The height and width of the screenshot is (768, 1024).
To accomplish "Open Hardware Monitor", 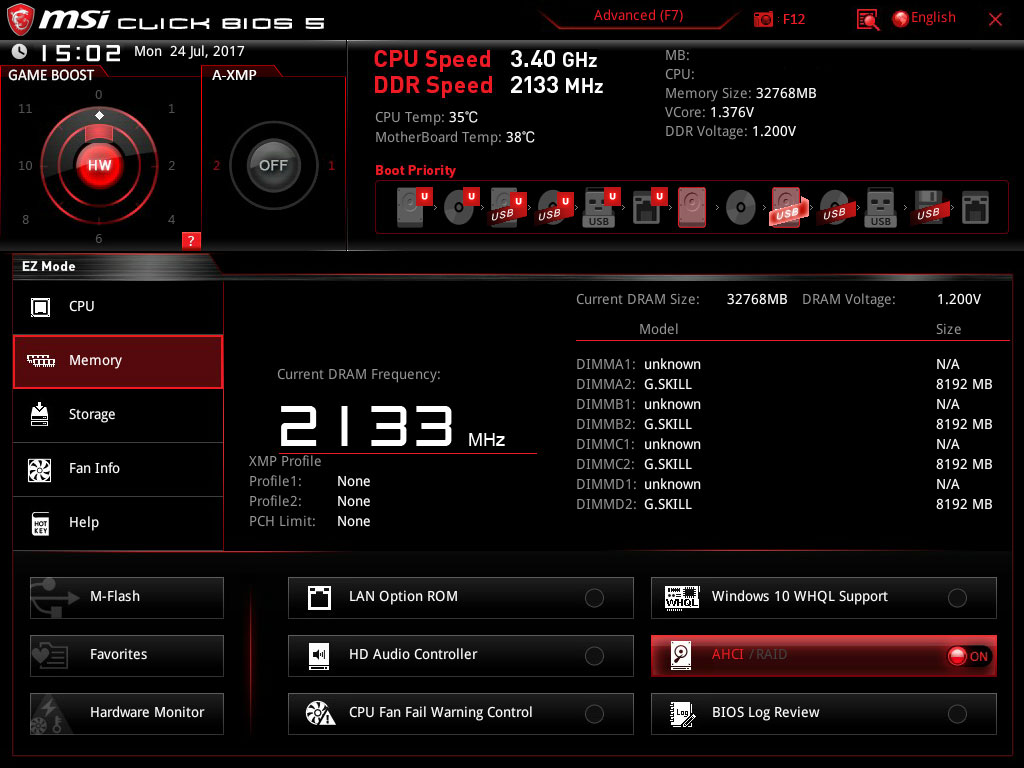I will click(x=127, y=713).
